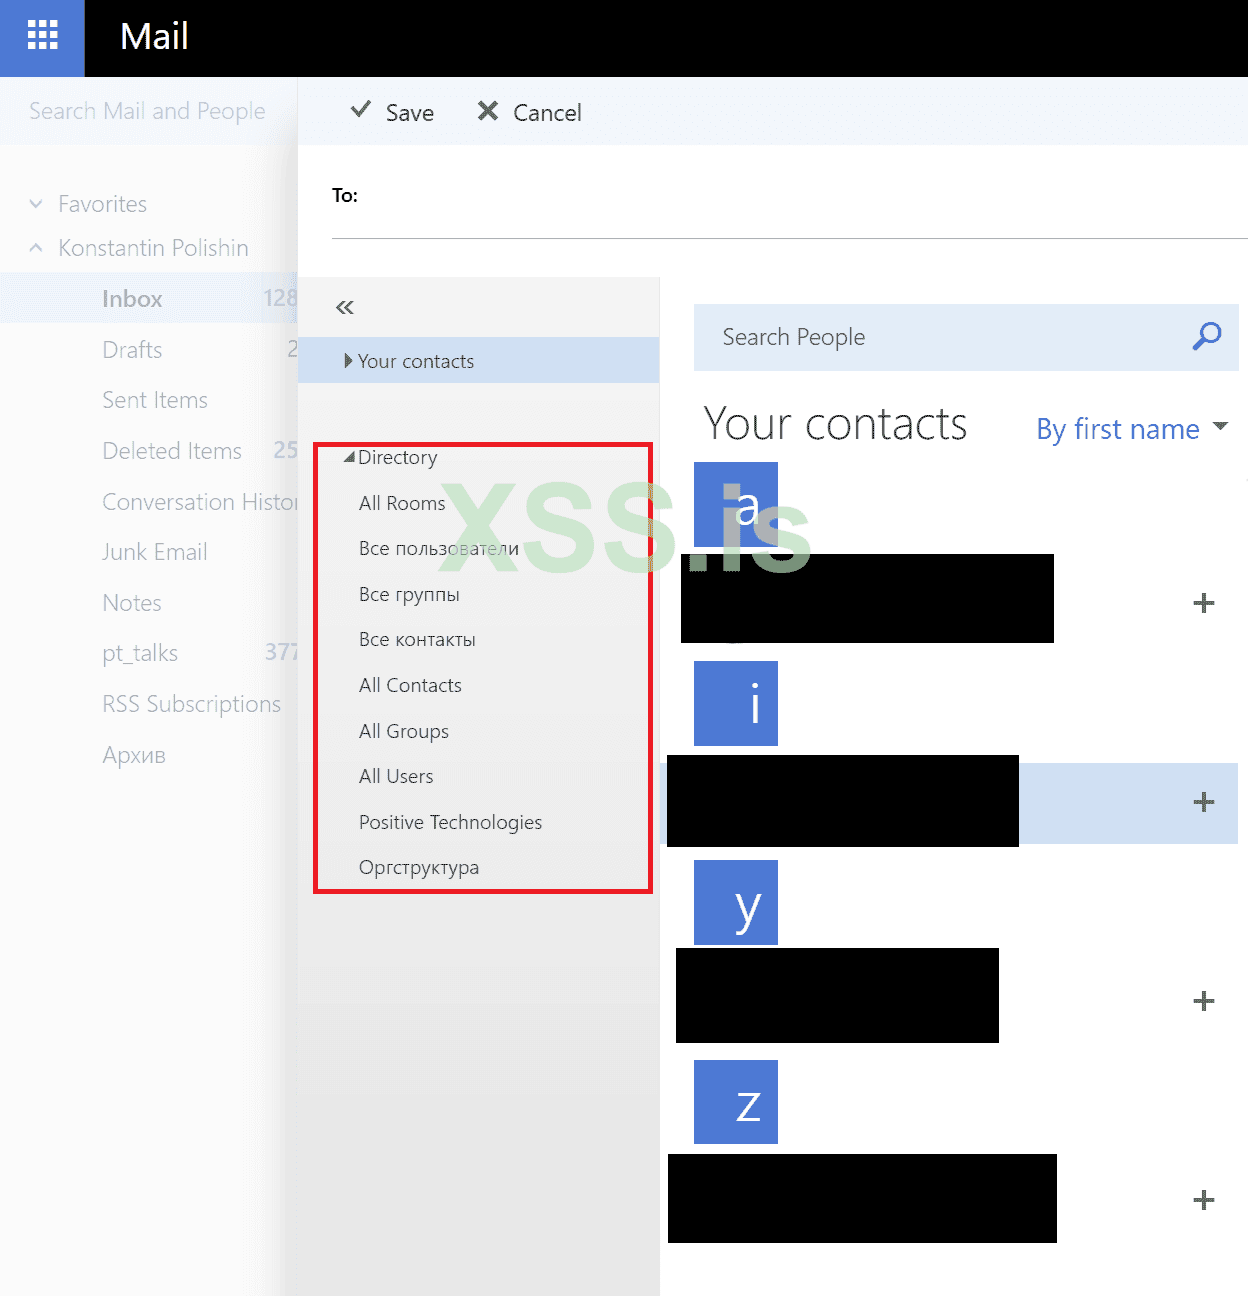The image size is (1248, 1296).
Task: Select Оргструктура address list
Action: (419, 867)
